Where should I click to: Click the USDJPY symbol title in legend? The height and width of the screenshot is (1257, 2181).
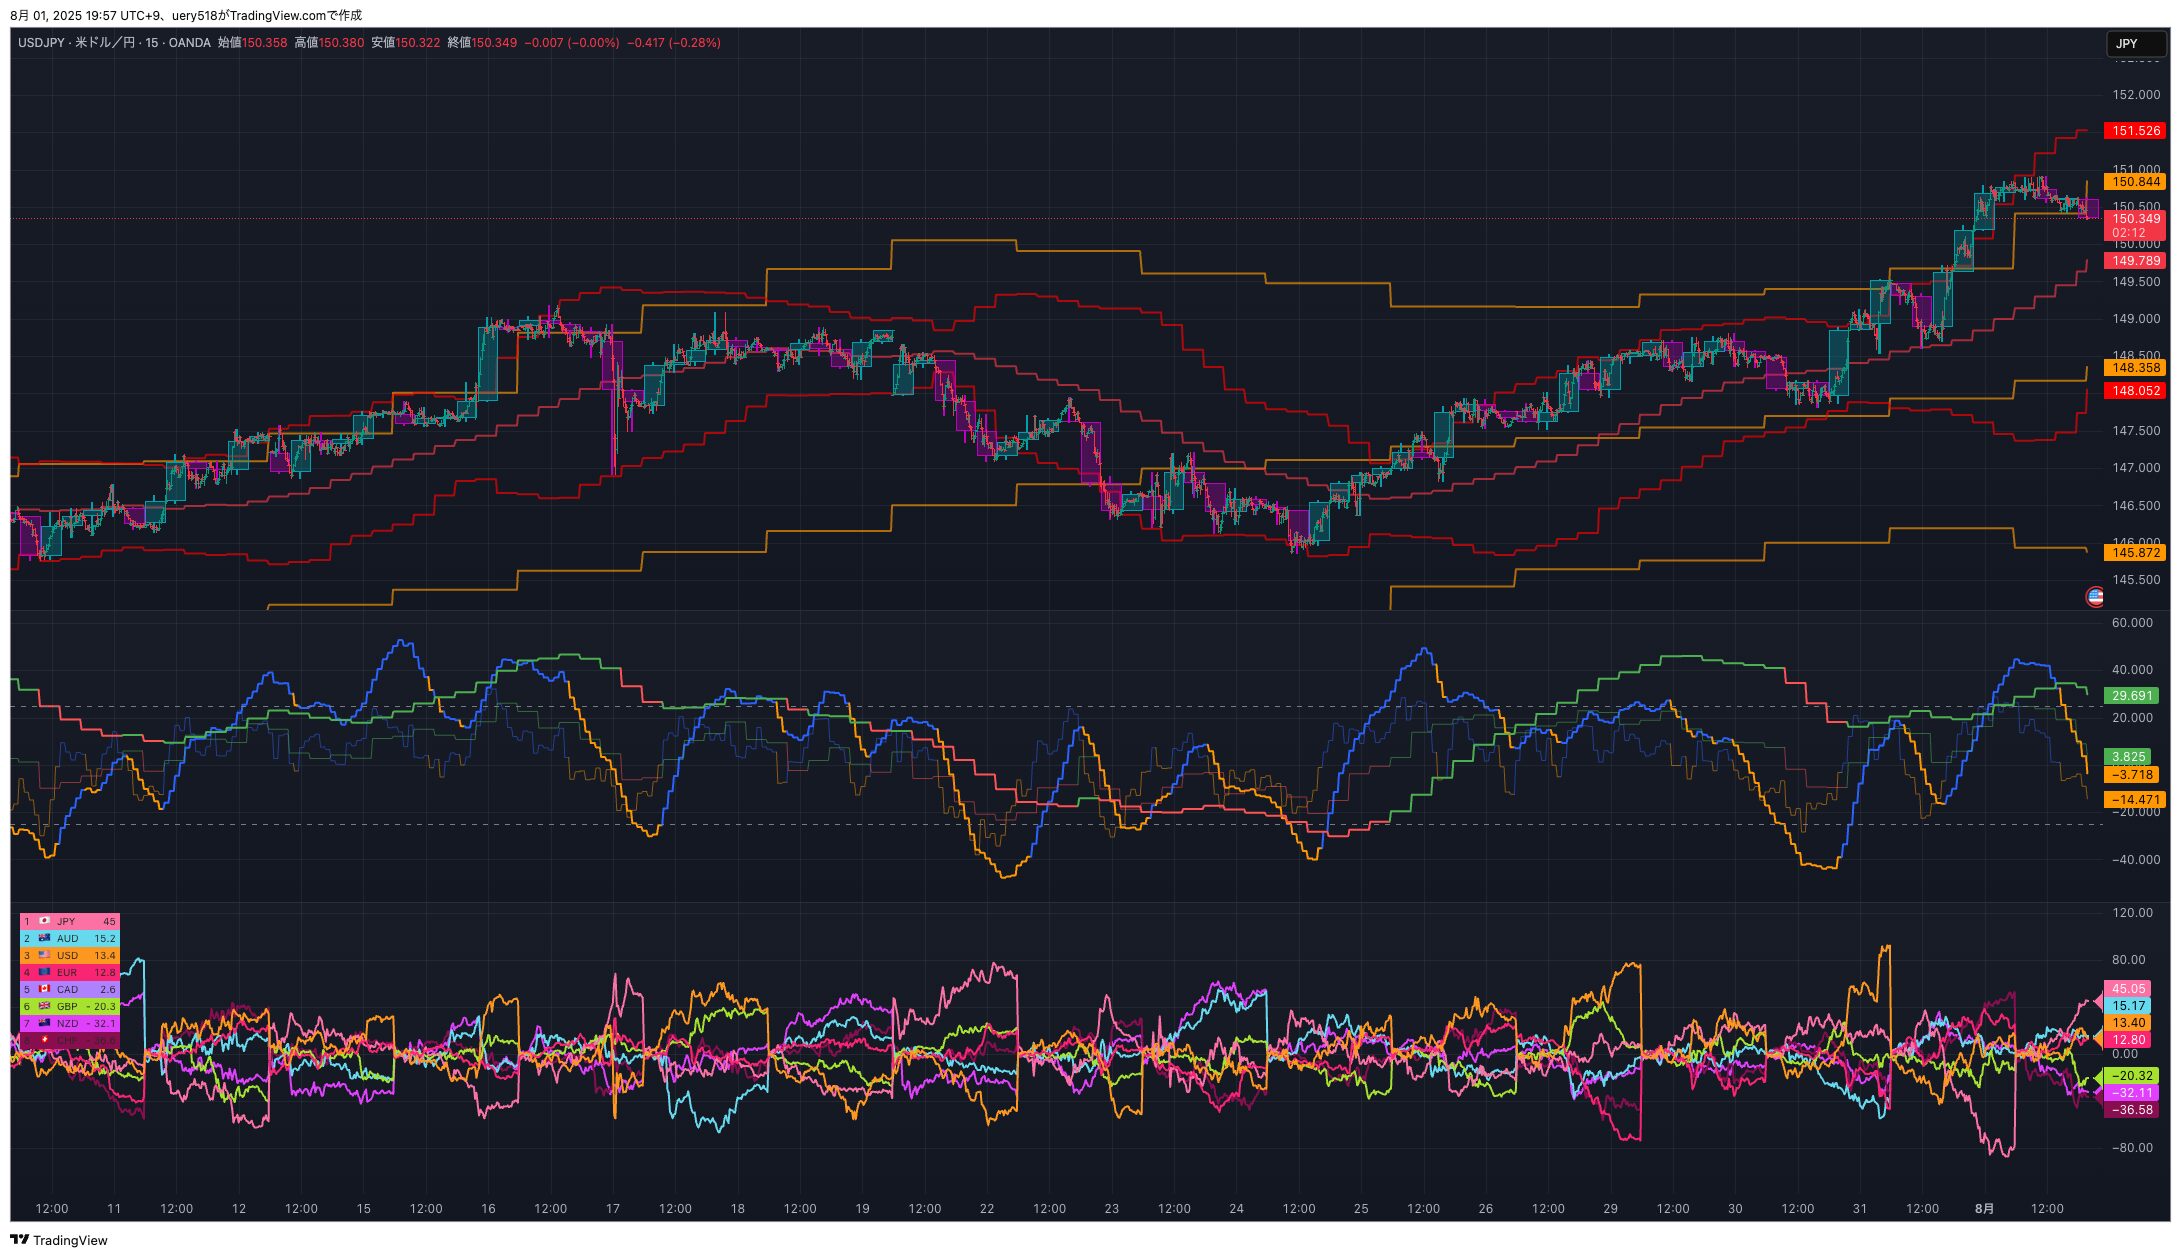pos(41,43)
